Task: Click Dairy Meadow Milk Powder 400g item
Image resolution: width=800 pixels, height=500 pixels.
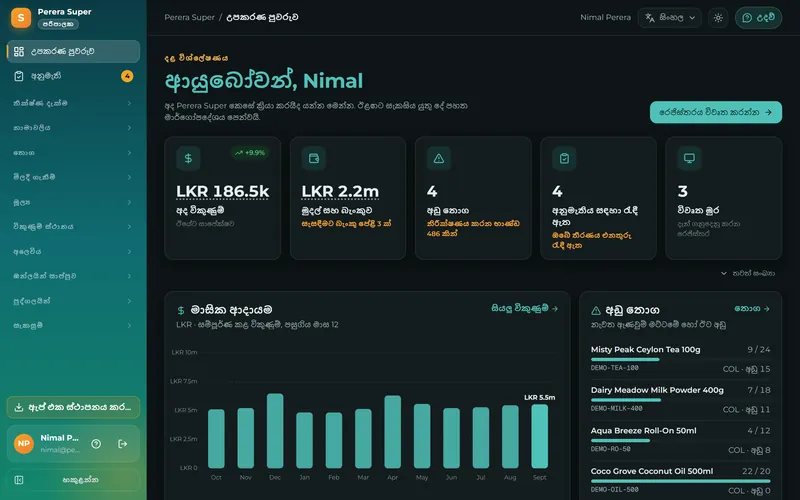Action: pyautogui.click(x=657, y=390)
